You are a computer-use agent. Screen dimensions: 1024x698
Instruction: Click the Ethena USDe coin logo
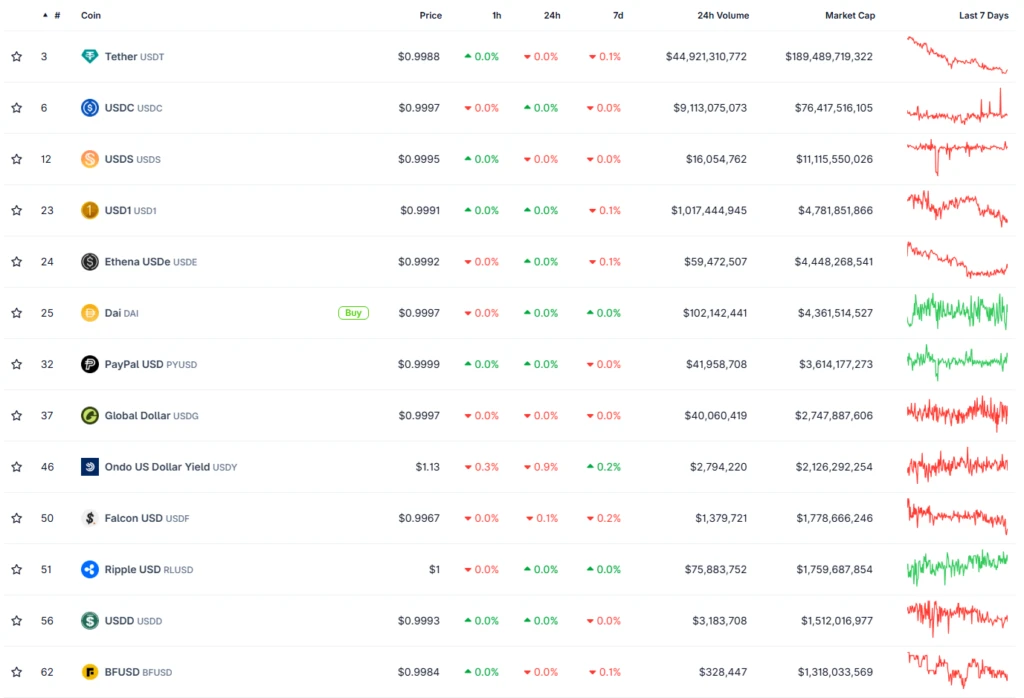click(x=89, y=261)
